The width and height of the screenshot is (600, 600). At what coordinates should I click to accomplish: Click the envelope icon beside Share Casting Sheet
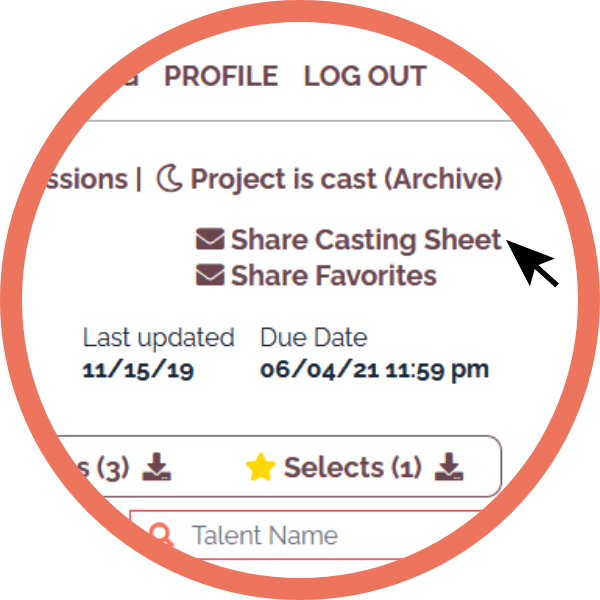click(x=210, y=239)
